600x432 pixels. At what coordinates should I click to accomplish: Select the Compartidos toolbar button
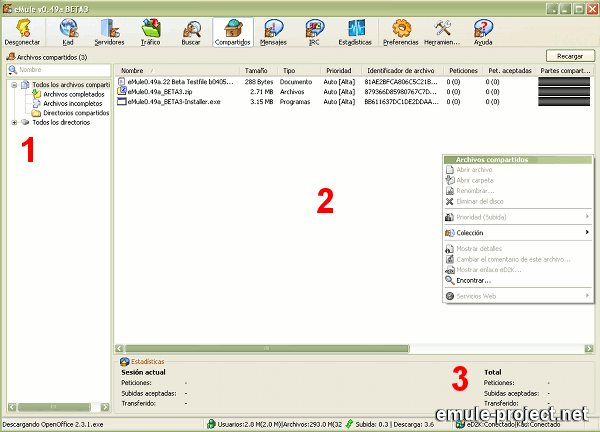(x=233, y=32)
